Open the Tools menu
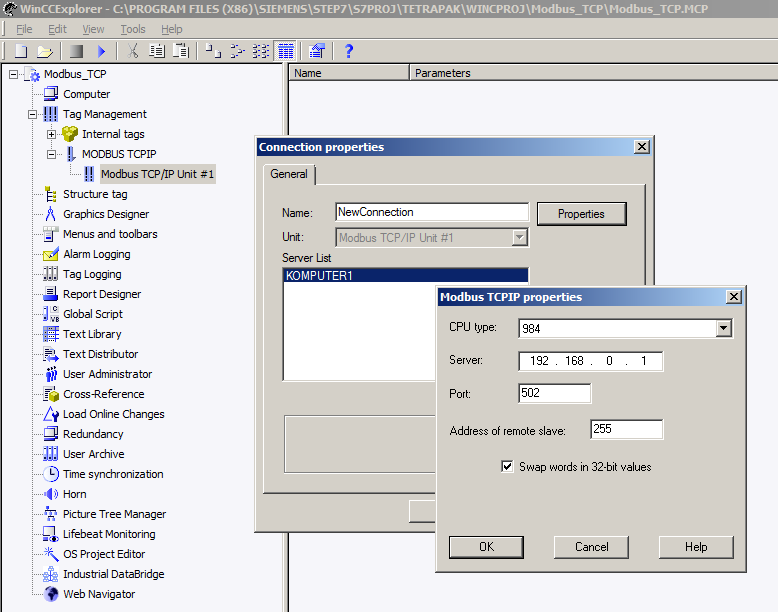 (133, 29)
